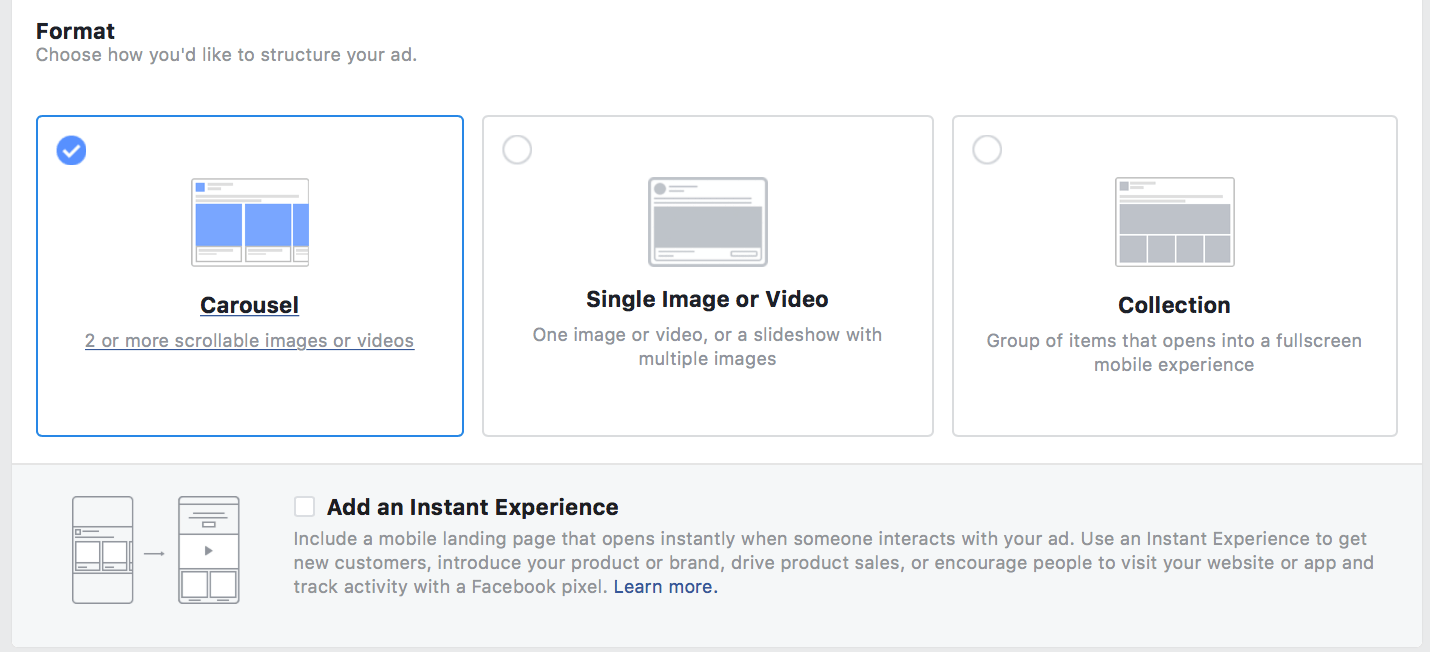1430x652 pixels.
Task: Click the Collection layout illustration icon
Action: (1175, 222)
